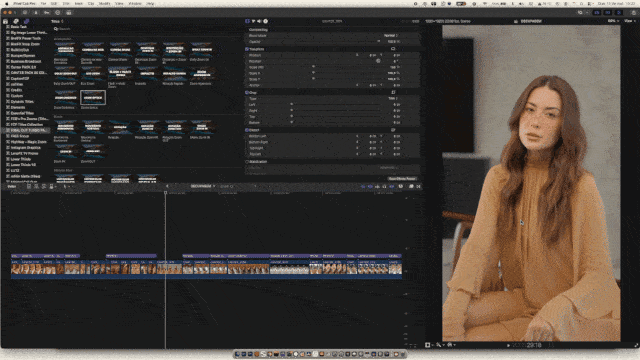Screen dimensions: 640x360
Task: Click the Distort on-screen controls icon
Action: point(393,130)
